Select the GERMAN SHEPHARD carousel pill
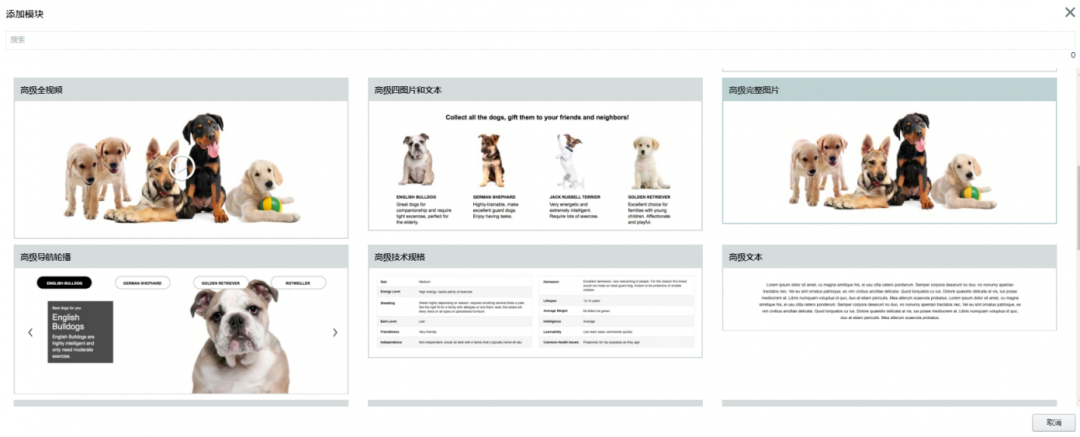This screenshot has height=437, width=1080. (x=142, y=283)
